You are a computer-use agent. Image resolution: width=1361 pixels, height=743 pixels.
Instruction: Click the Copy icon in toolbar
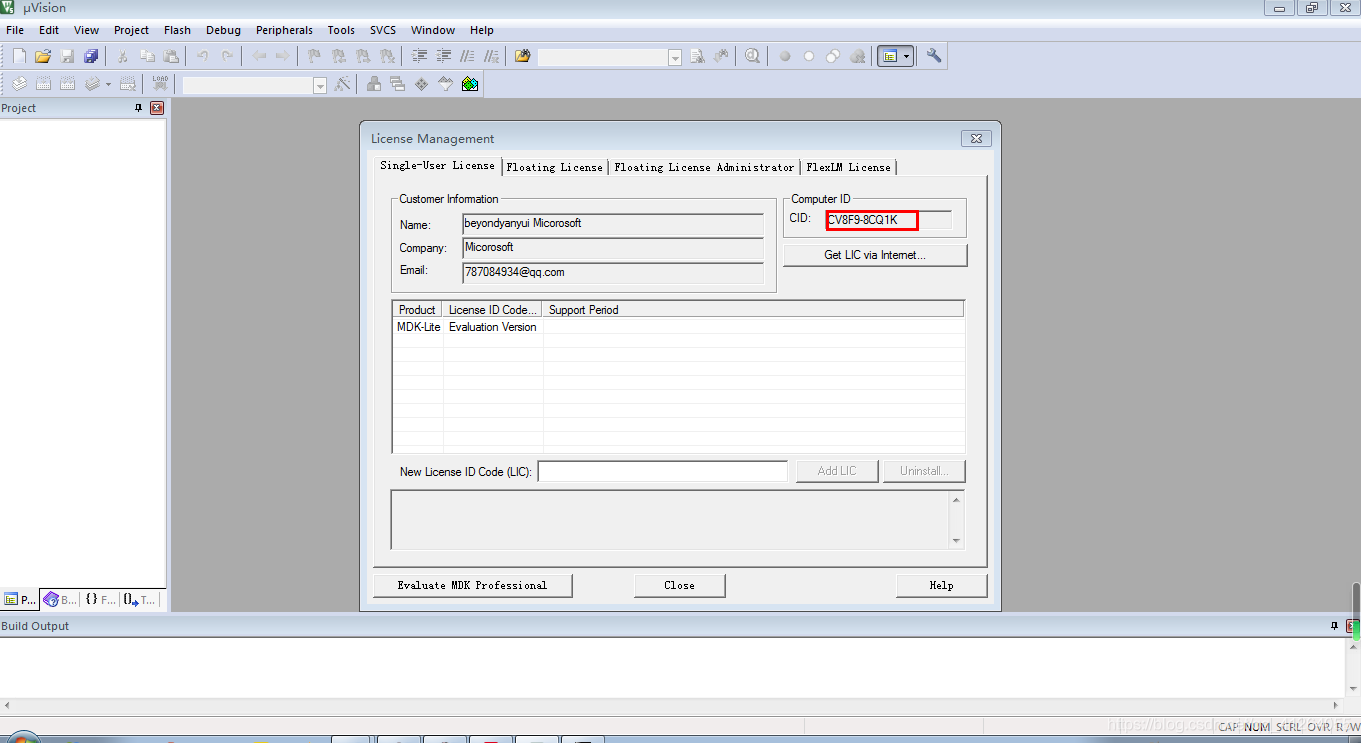(x=147, y=56)
